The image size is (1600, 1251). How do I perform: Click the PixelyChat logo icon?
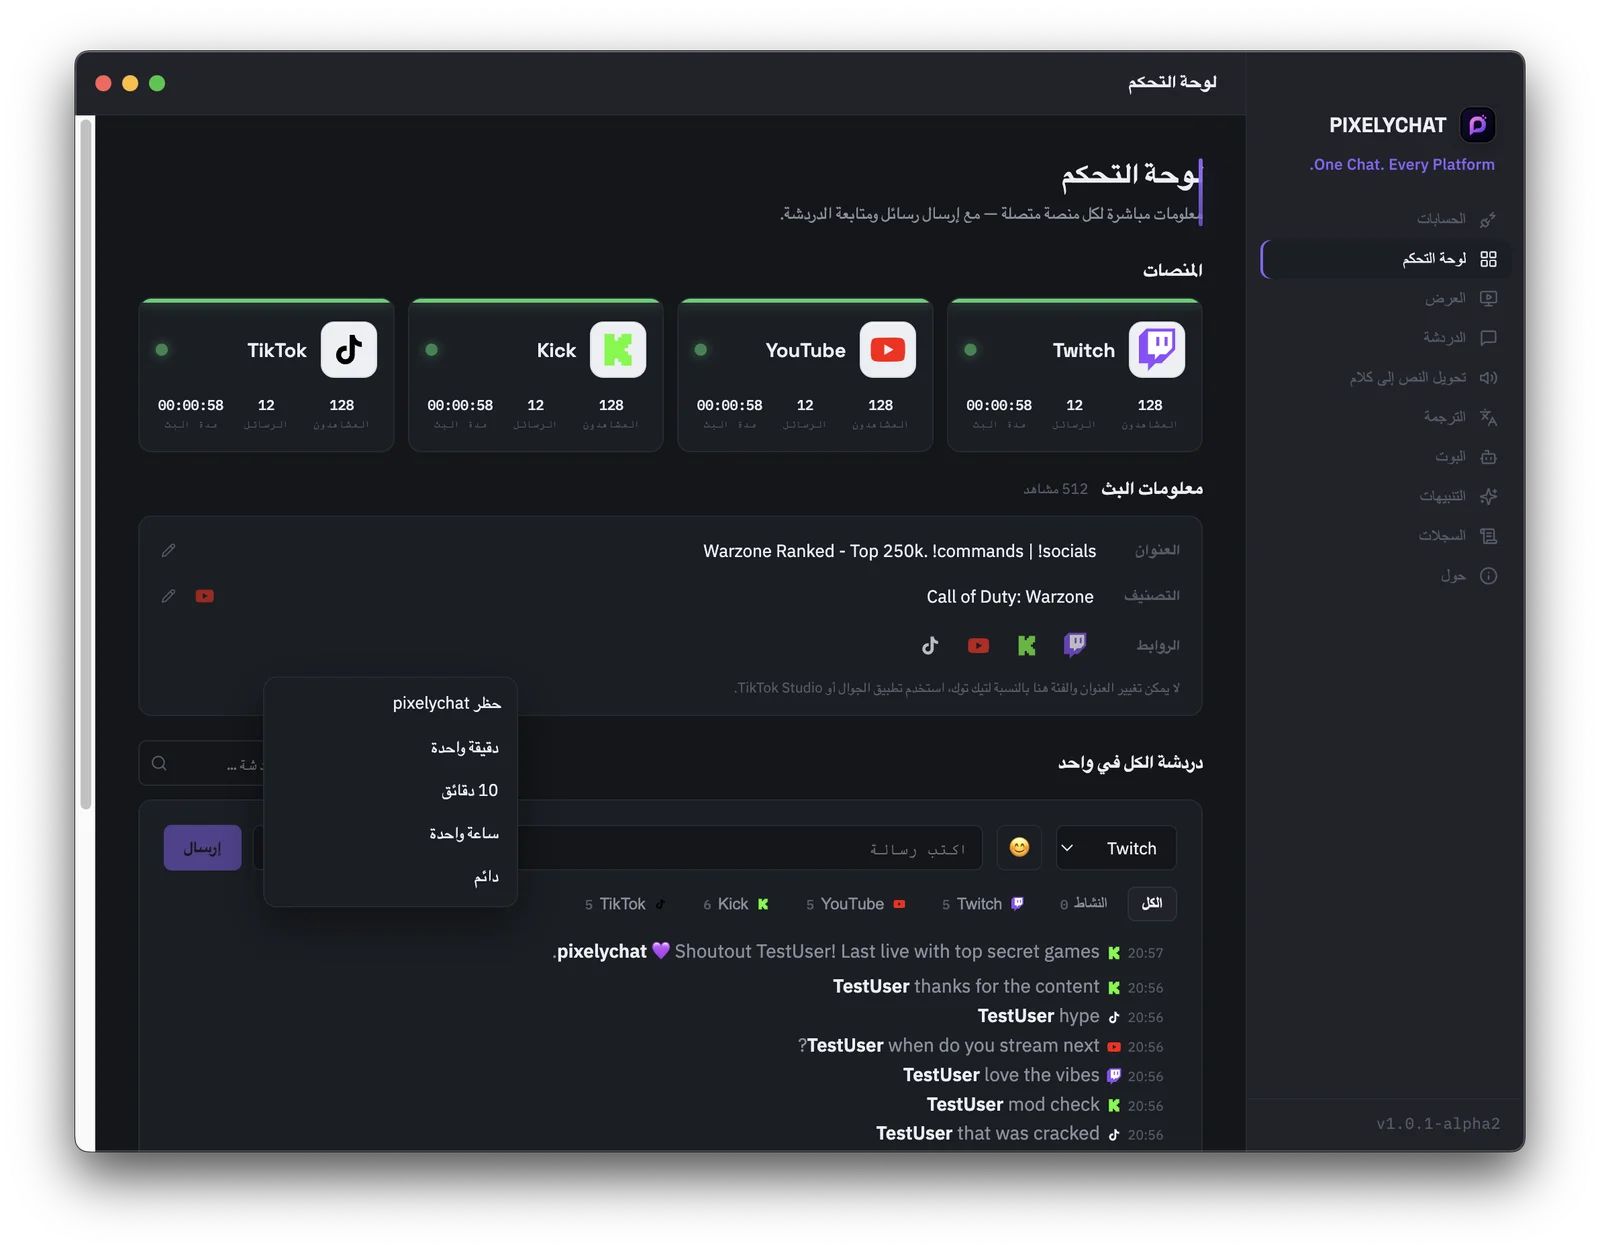(1477, 125)
